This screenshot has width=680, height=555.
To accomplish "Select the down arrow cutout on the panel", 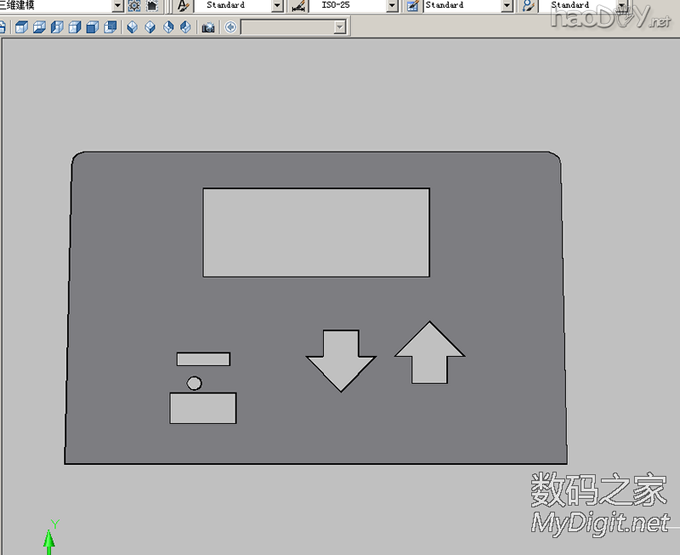I will [x=340, y=357].
